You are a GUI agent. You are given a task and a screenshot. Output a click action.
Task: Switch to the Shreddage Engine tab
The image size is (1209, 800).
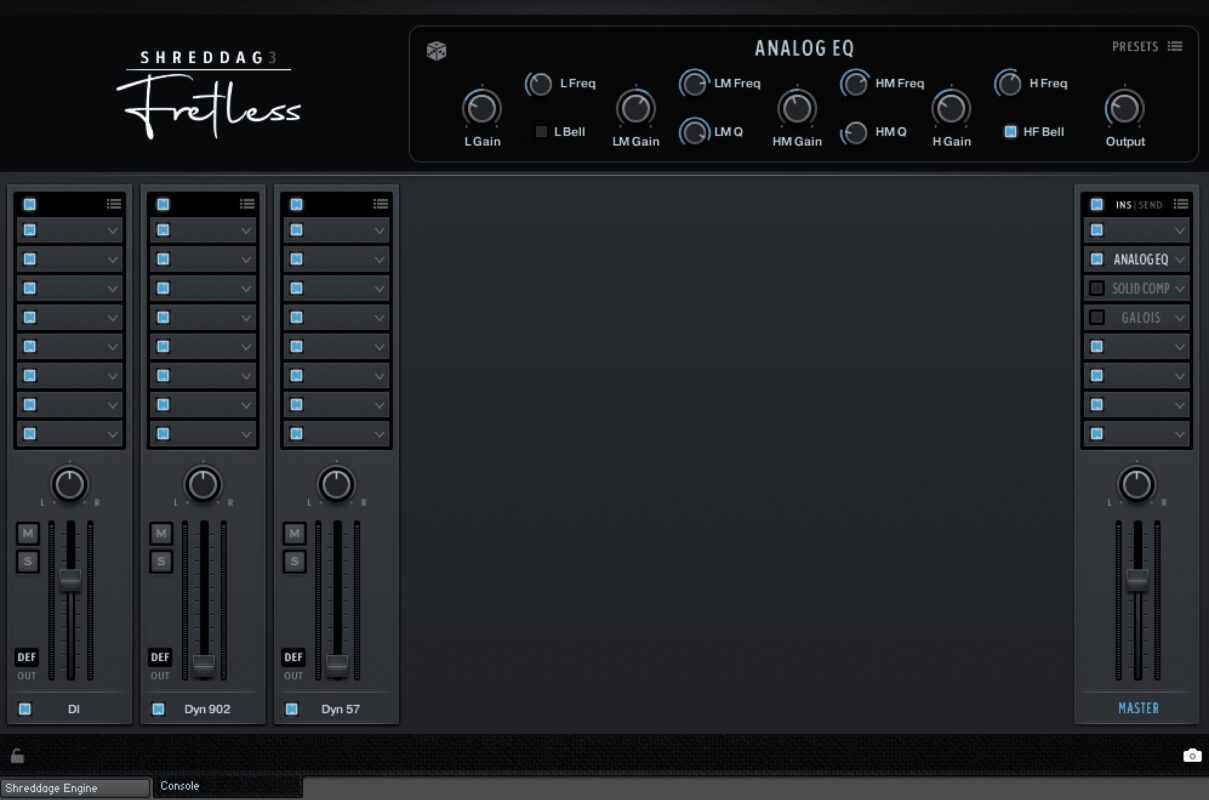click(75, 788)
